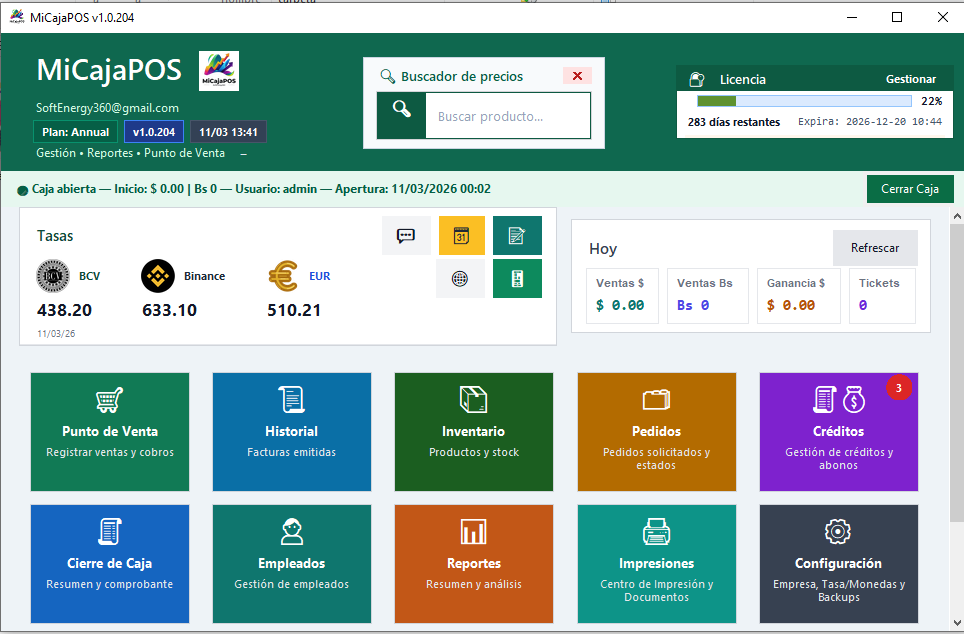
Task: Focus the Buscar producto search field
Action: tap(507, 116)
